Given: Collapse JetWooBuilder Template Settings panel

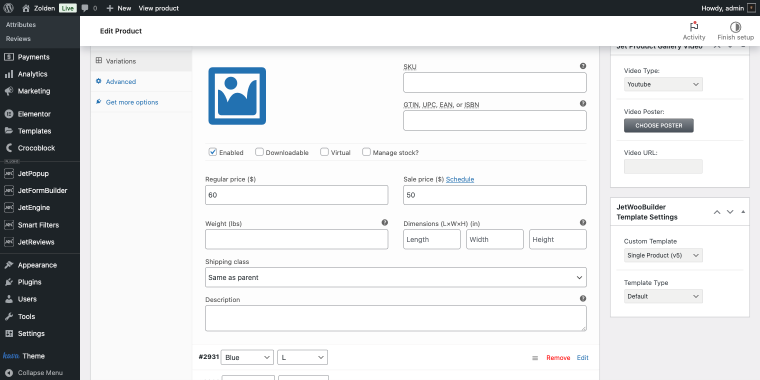Looking at the screenshot, I should click(x=743, y=212).
